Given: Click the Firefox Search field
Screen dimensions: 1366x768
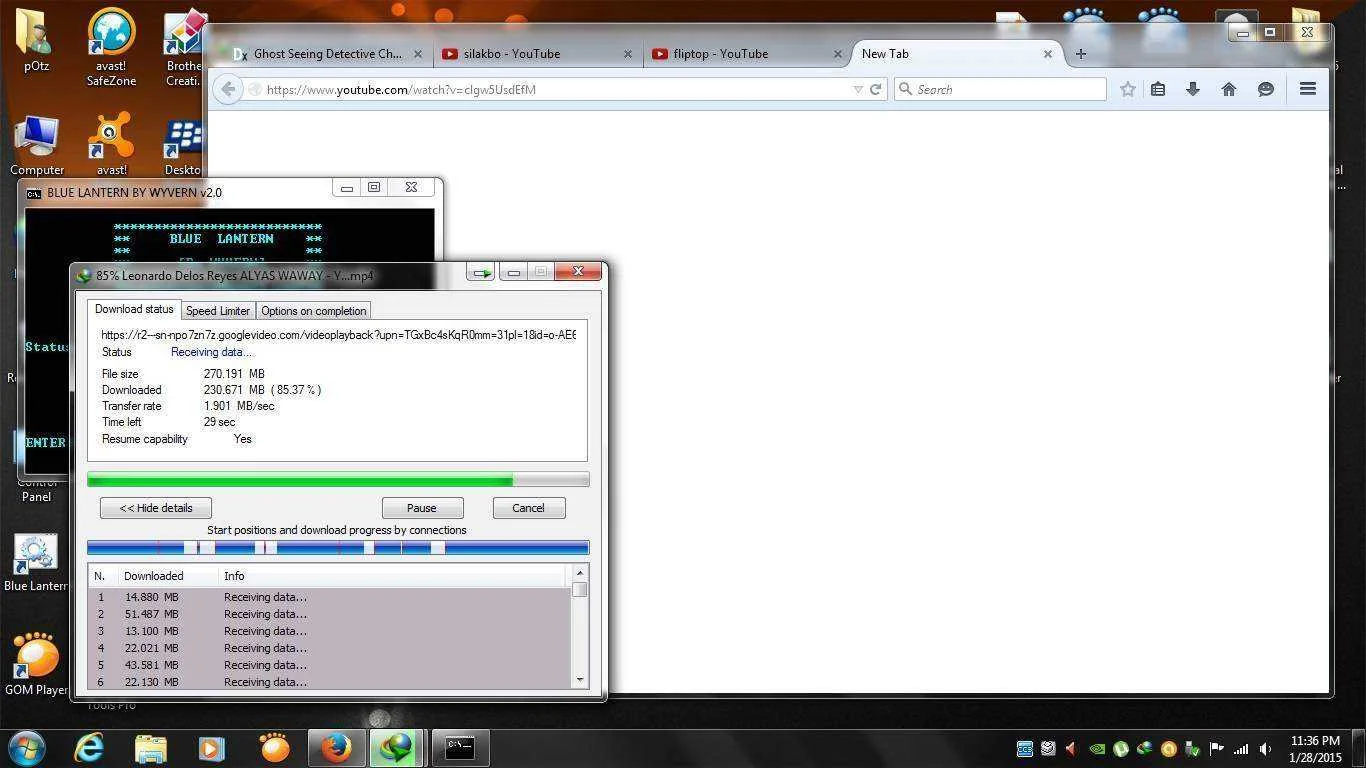Looking at the screenshot, I should pyautogui.click(x=1000, y=89).
